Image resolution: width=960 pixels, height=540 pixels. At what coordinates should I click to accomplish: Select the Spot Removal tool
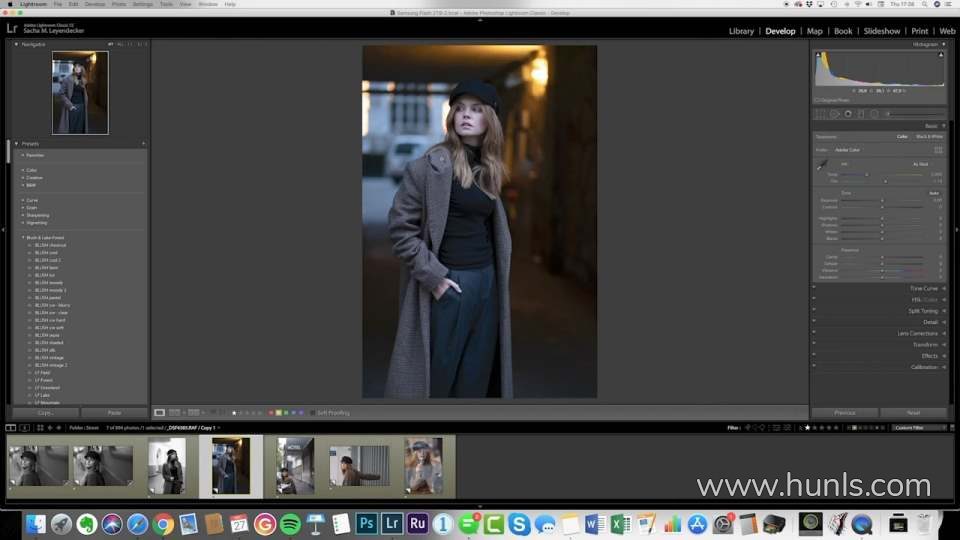click(834, 114)
